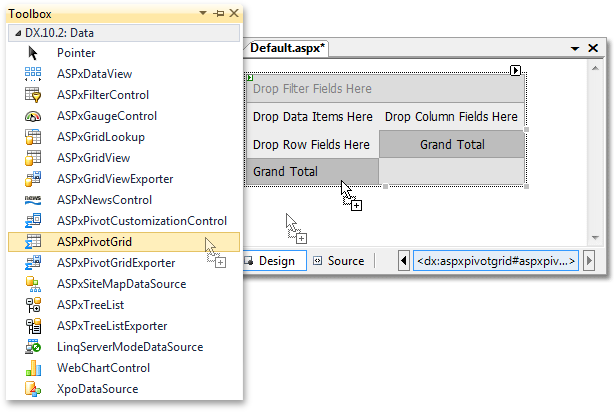Viewport: 614px width, 412px height.
Task: Select the Pointer label in the Toolbox
Action: [x=76, y=53]
